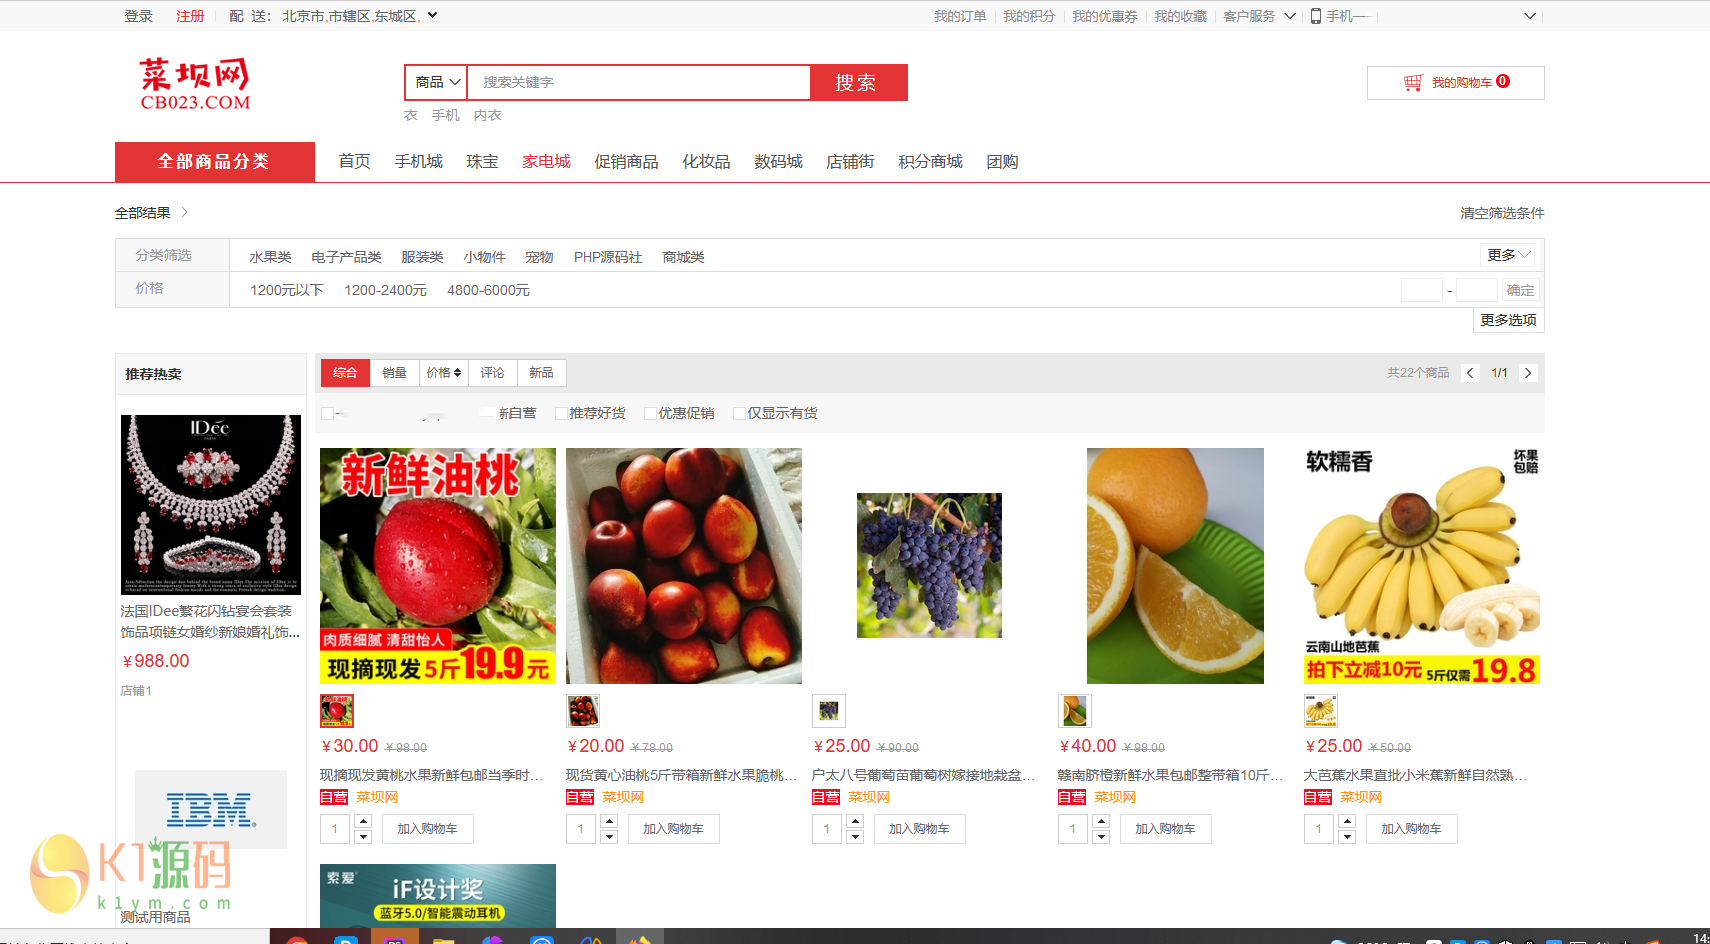
Task: Open the 家电城 navigation item
Action: (x=546, y=162)
